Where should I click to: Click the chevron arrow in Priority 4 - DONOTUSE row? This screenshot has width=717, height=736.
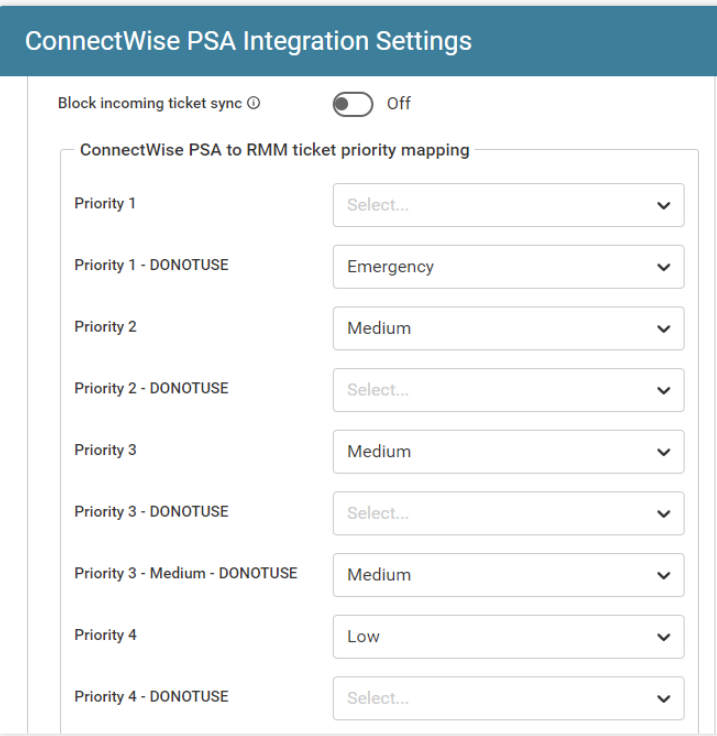(x=663, y=698)
